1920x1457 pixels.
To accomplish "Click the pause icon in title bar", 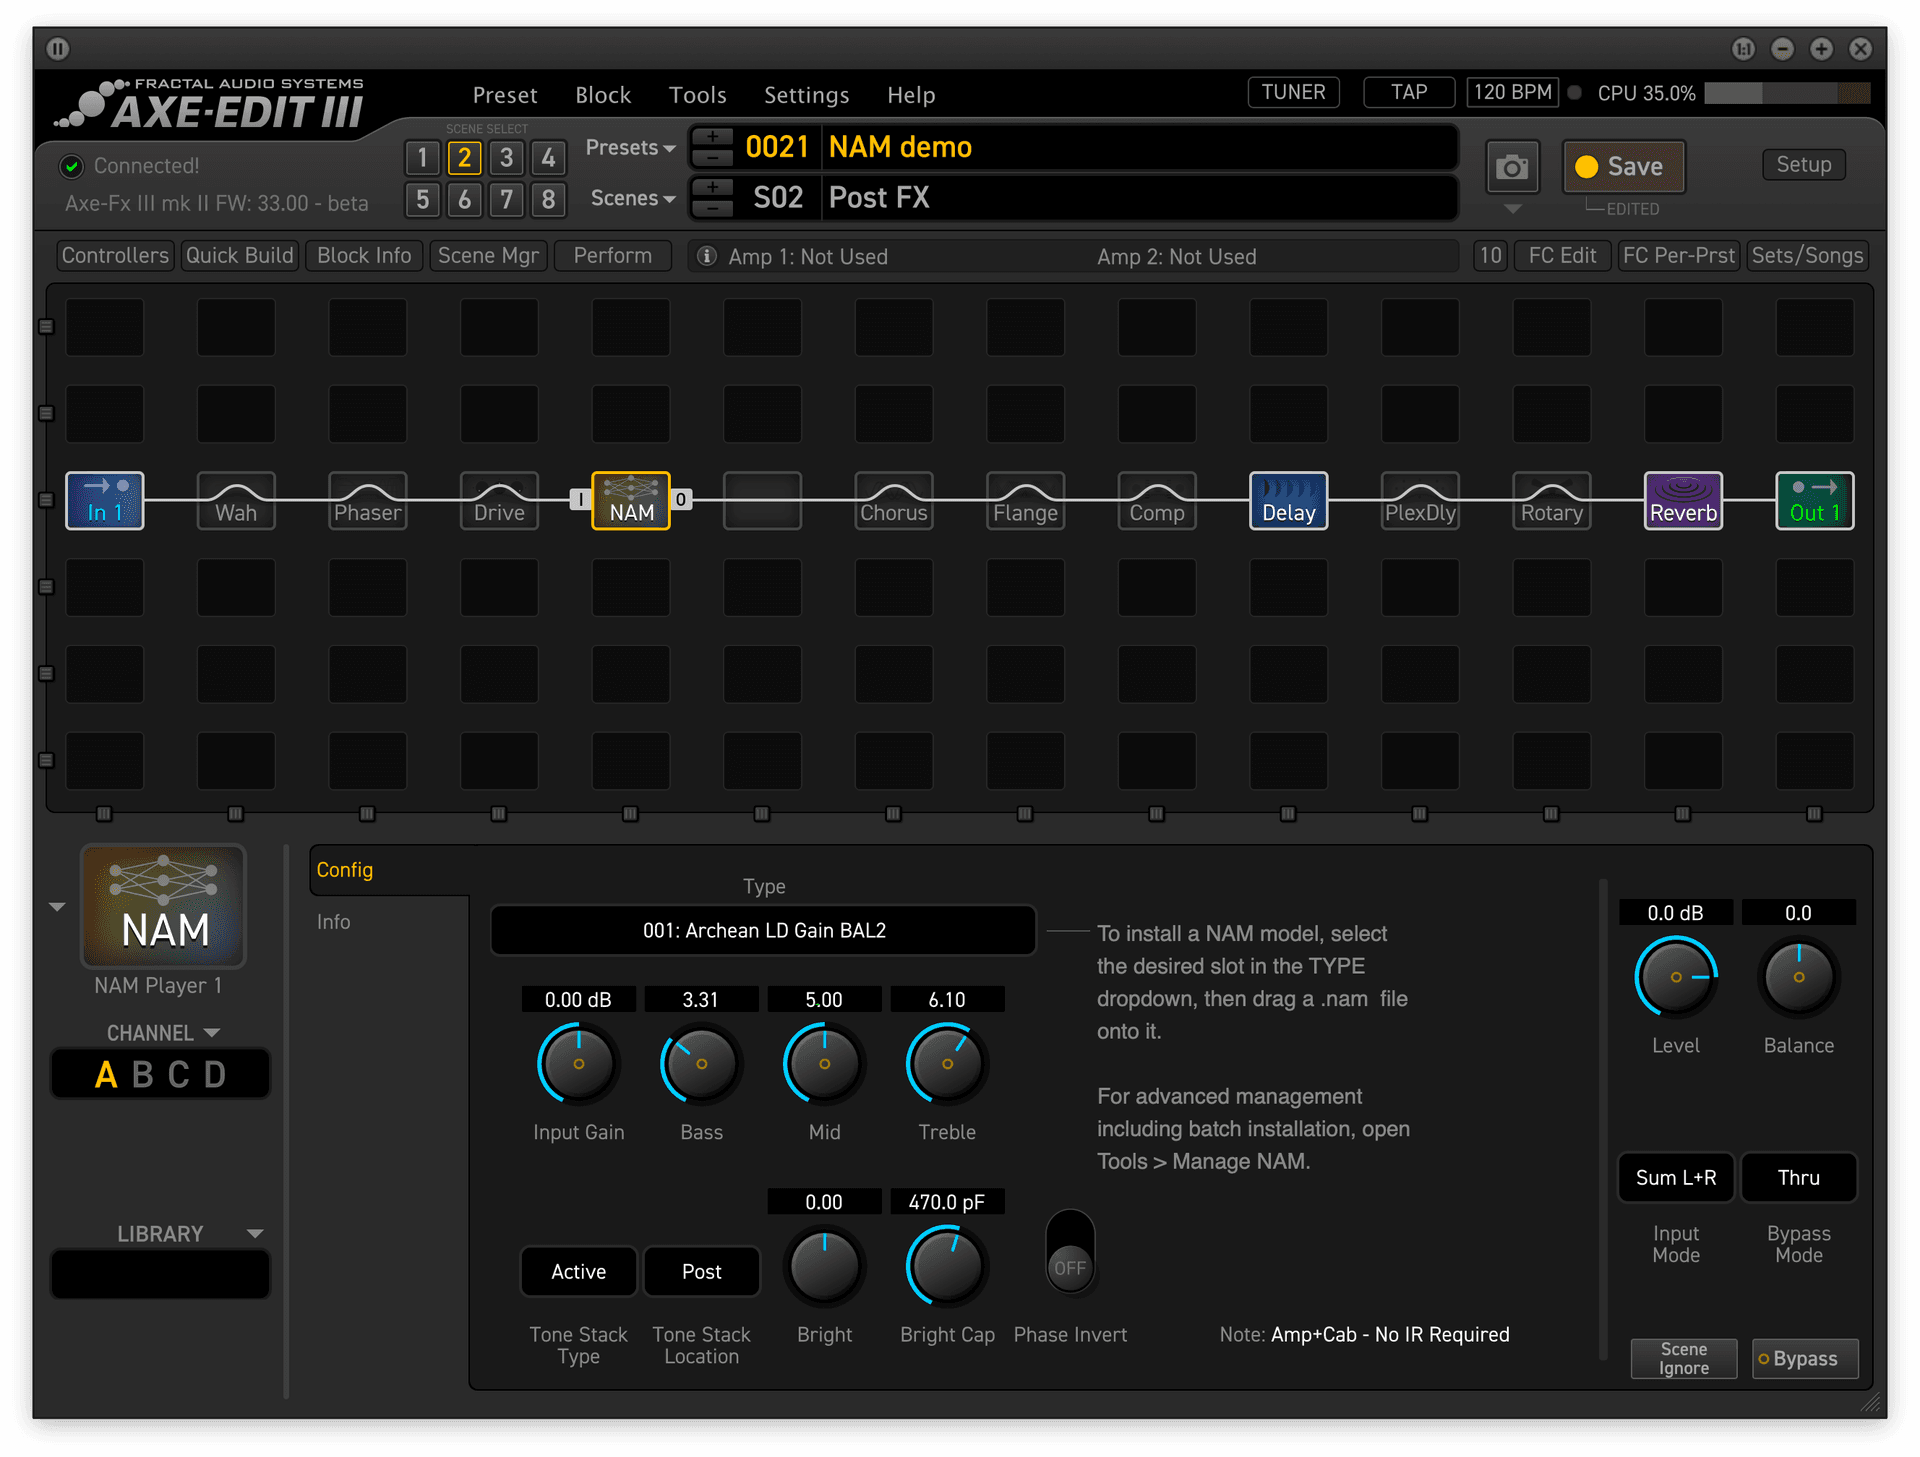I will coord(58,48).
